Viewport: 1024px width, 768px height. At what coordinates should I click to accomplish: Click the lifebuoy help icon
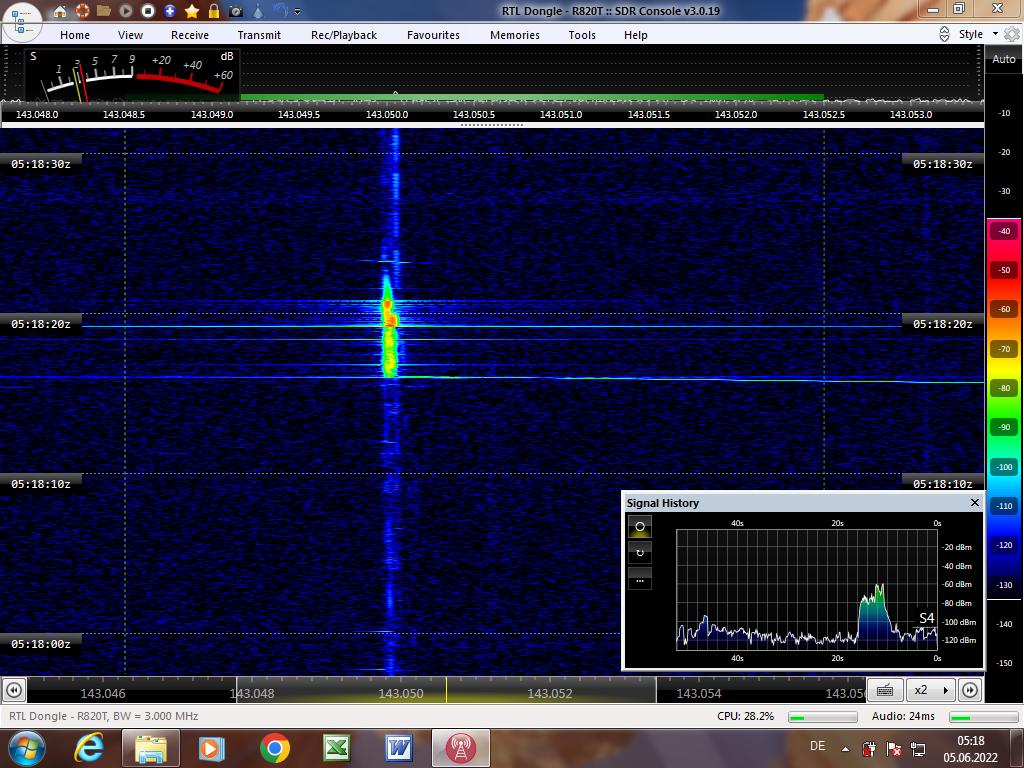pos(82,10)
